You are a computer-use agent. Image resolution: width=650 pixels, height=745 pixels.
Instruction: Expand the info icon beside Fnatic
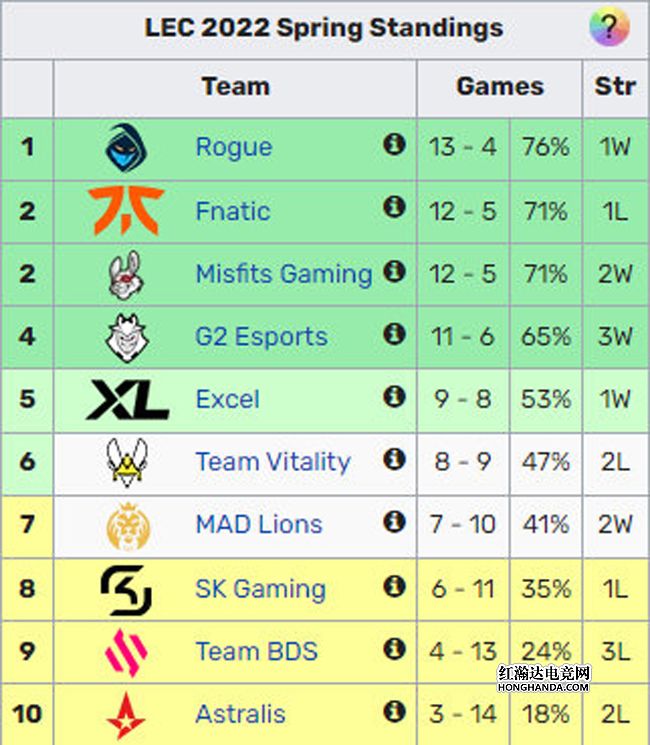(x=394, y=208)
